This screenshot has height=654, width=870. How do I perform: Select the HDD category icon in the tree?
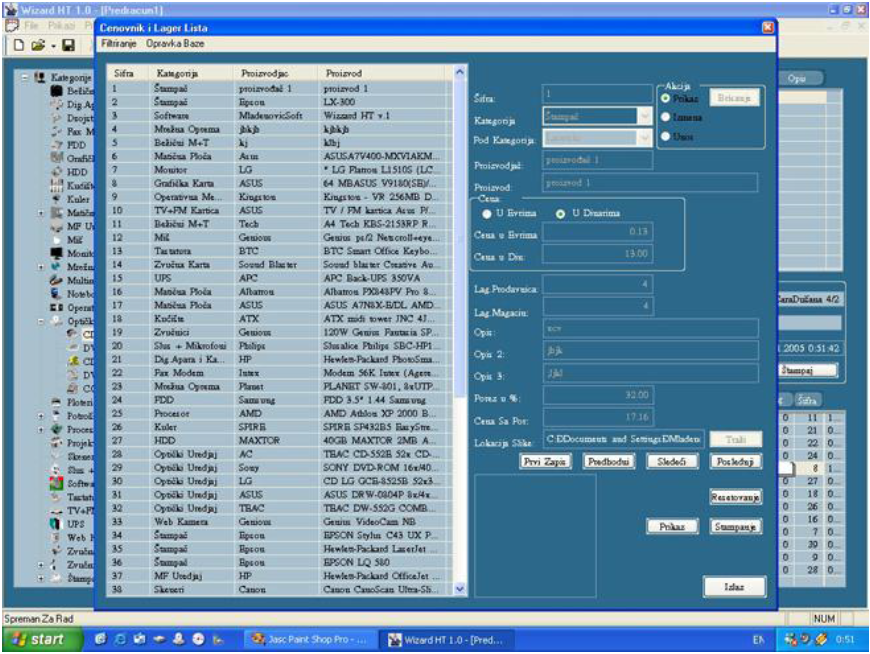click(57, 172)
